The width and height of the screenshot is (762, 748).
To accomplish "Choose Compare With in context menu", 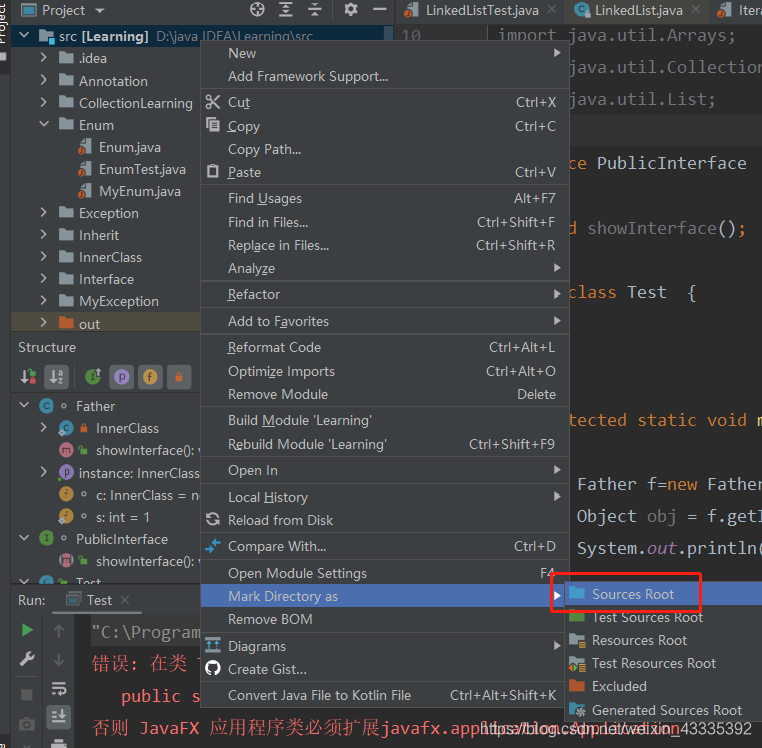I will [x=384, y=546].
